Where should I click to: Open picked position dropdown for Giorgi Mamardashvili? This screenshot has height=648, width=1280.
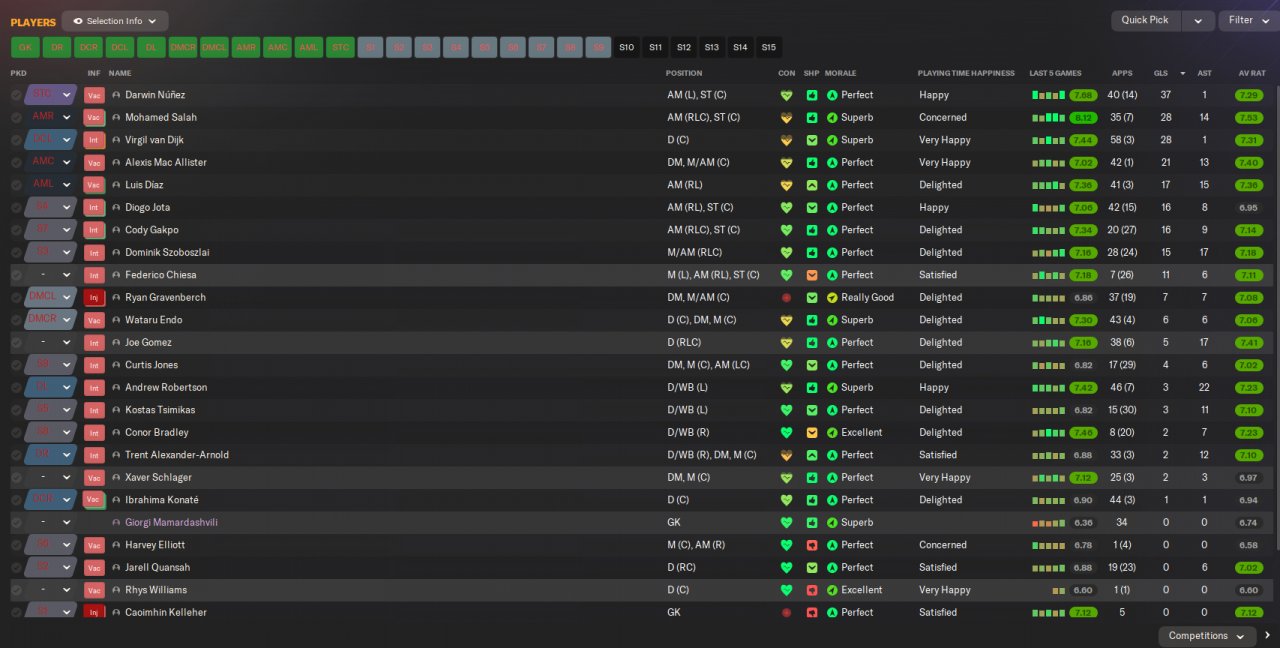(x=51, y=522)
